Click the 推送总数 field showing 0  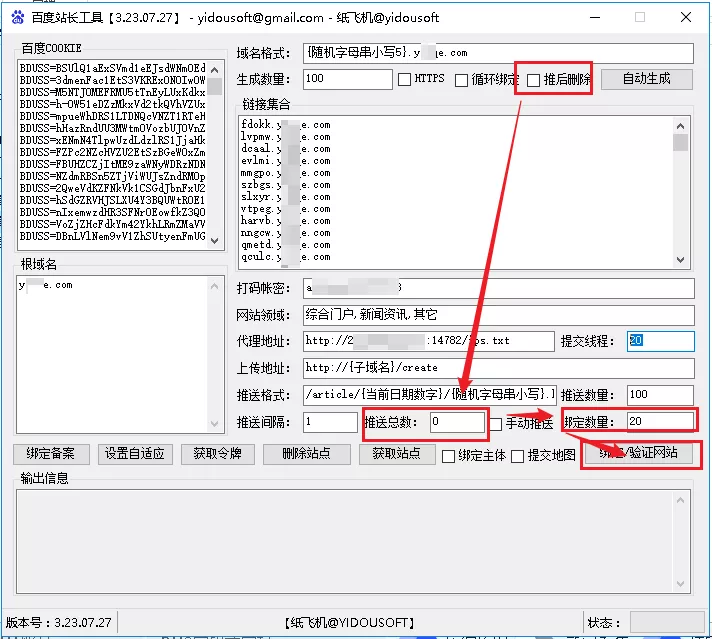pos(457,422)
